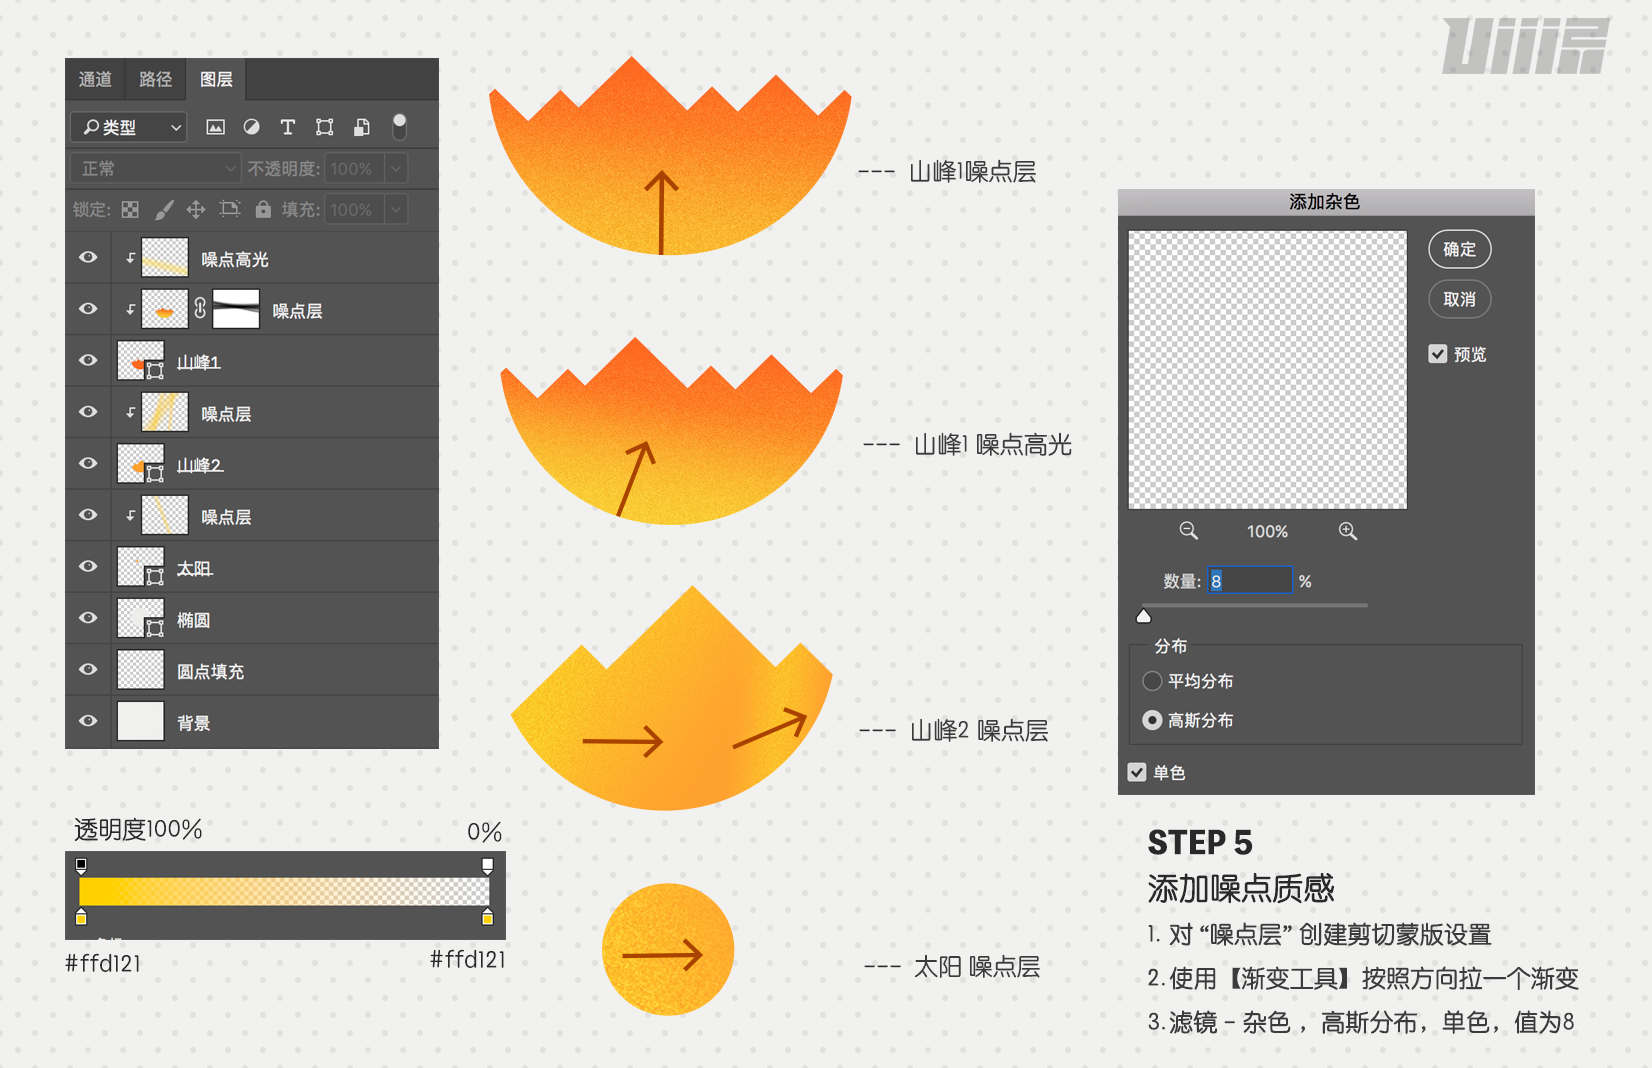Hide 噪点层 layer with mask

(88, 309)
